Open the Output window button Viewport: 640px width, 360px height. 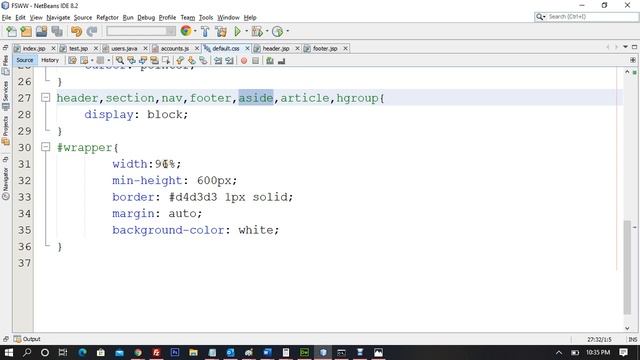pos(27,339)
